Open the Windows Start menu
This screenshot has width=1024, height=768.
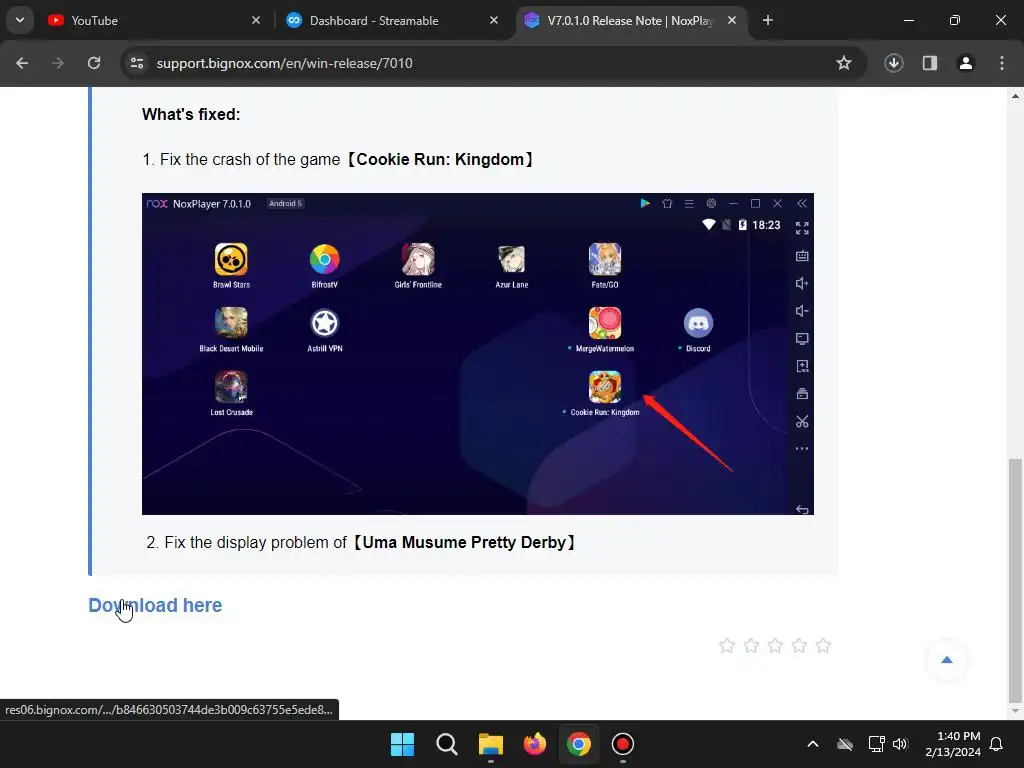(402, 744)
